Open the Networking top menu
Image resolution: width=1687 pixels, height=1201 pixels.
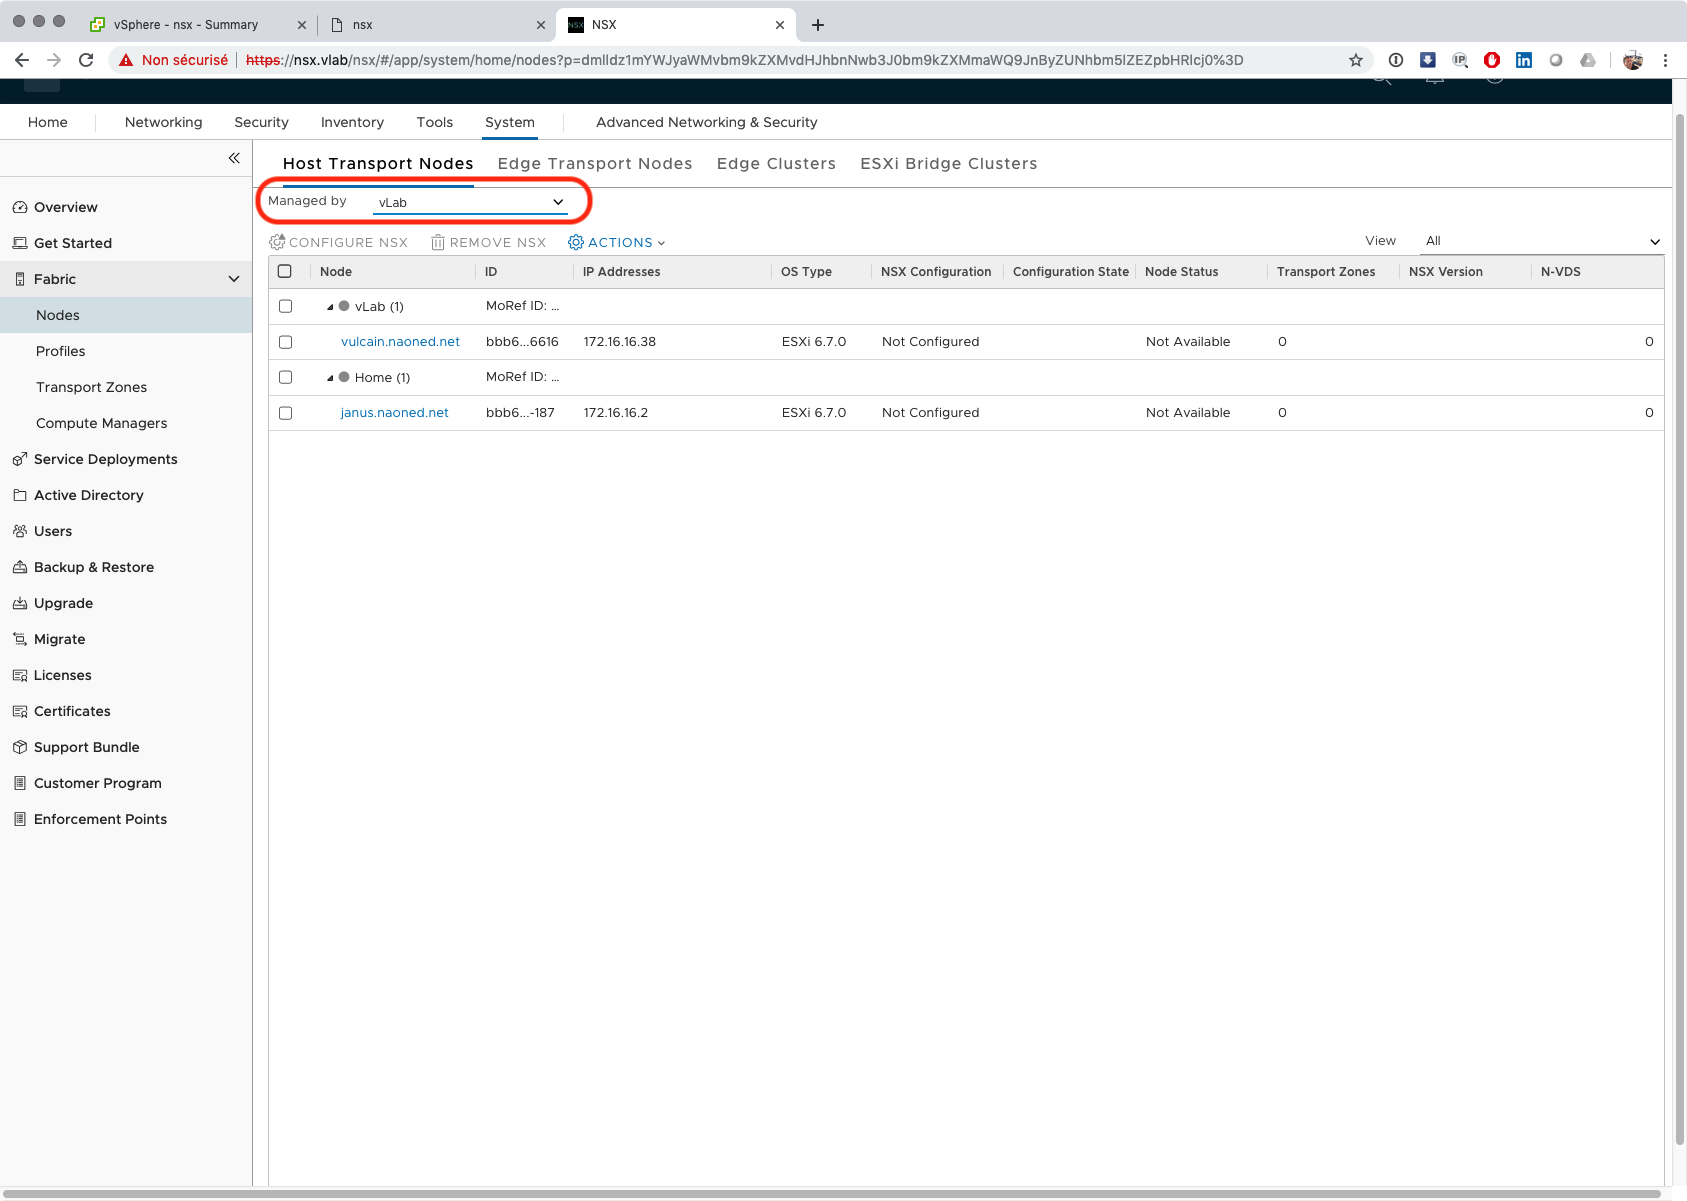(x=163, y=122)
